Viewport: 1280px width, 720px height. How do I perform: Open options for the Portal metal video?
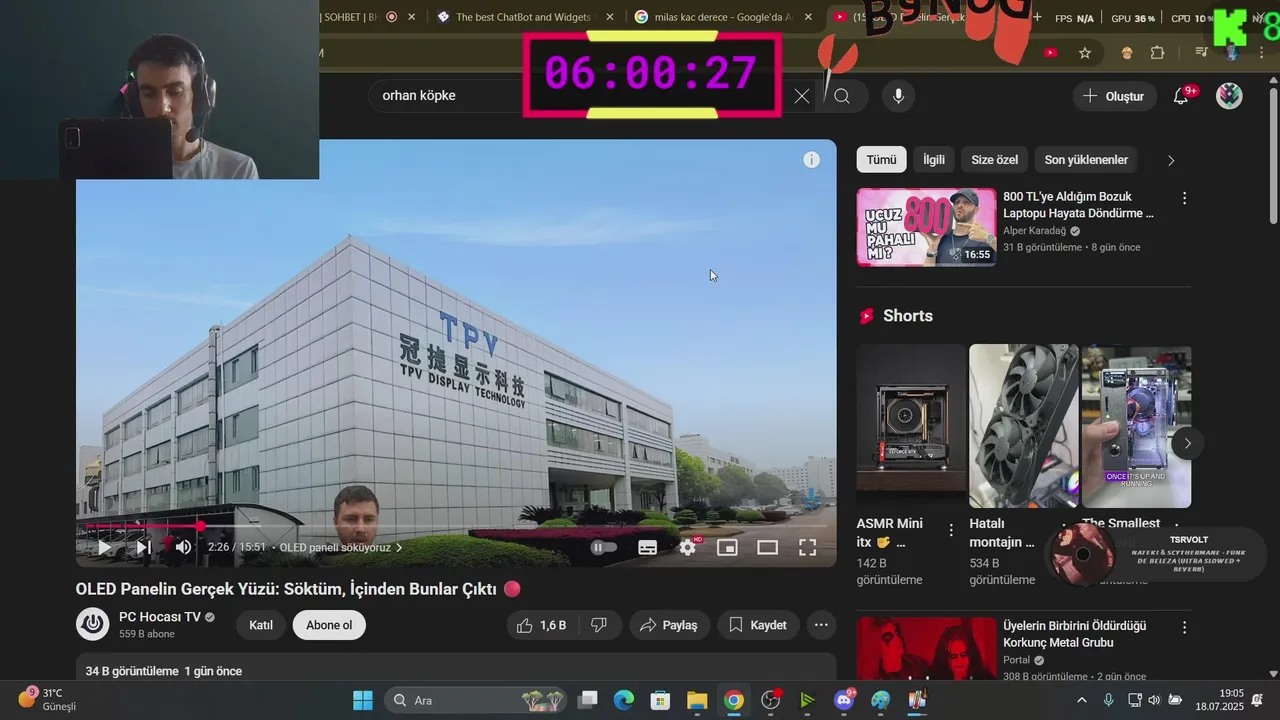[x=1184, y=627]
